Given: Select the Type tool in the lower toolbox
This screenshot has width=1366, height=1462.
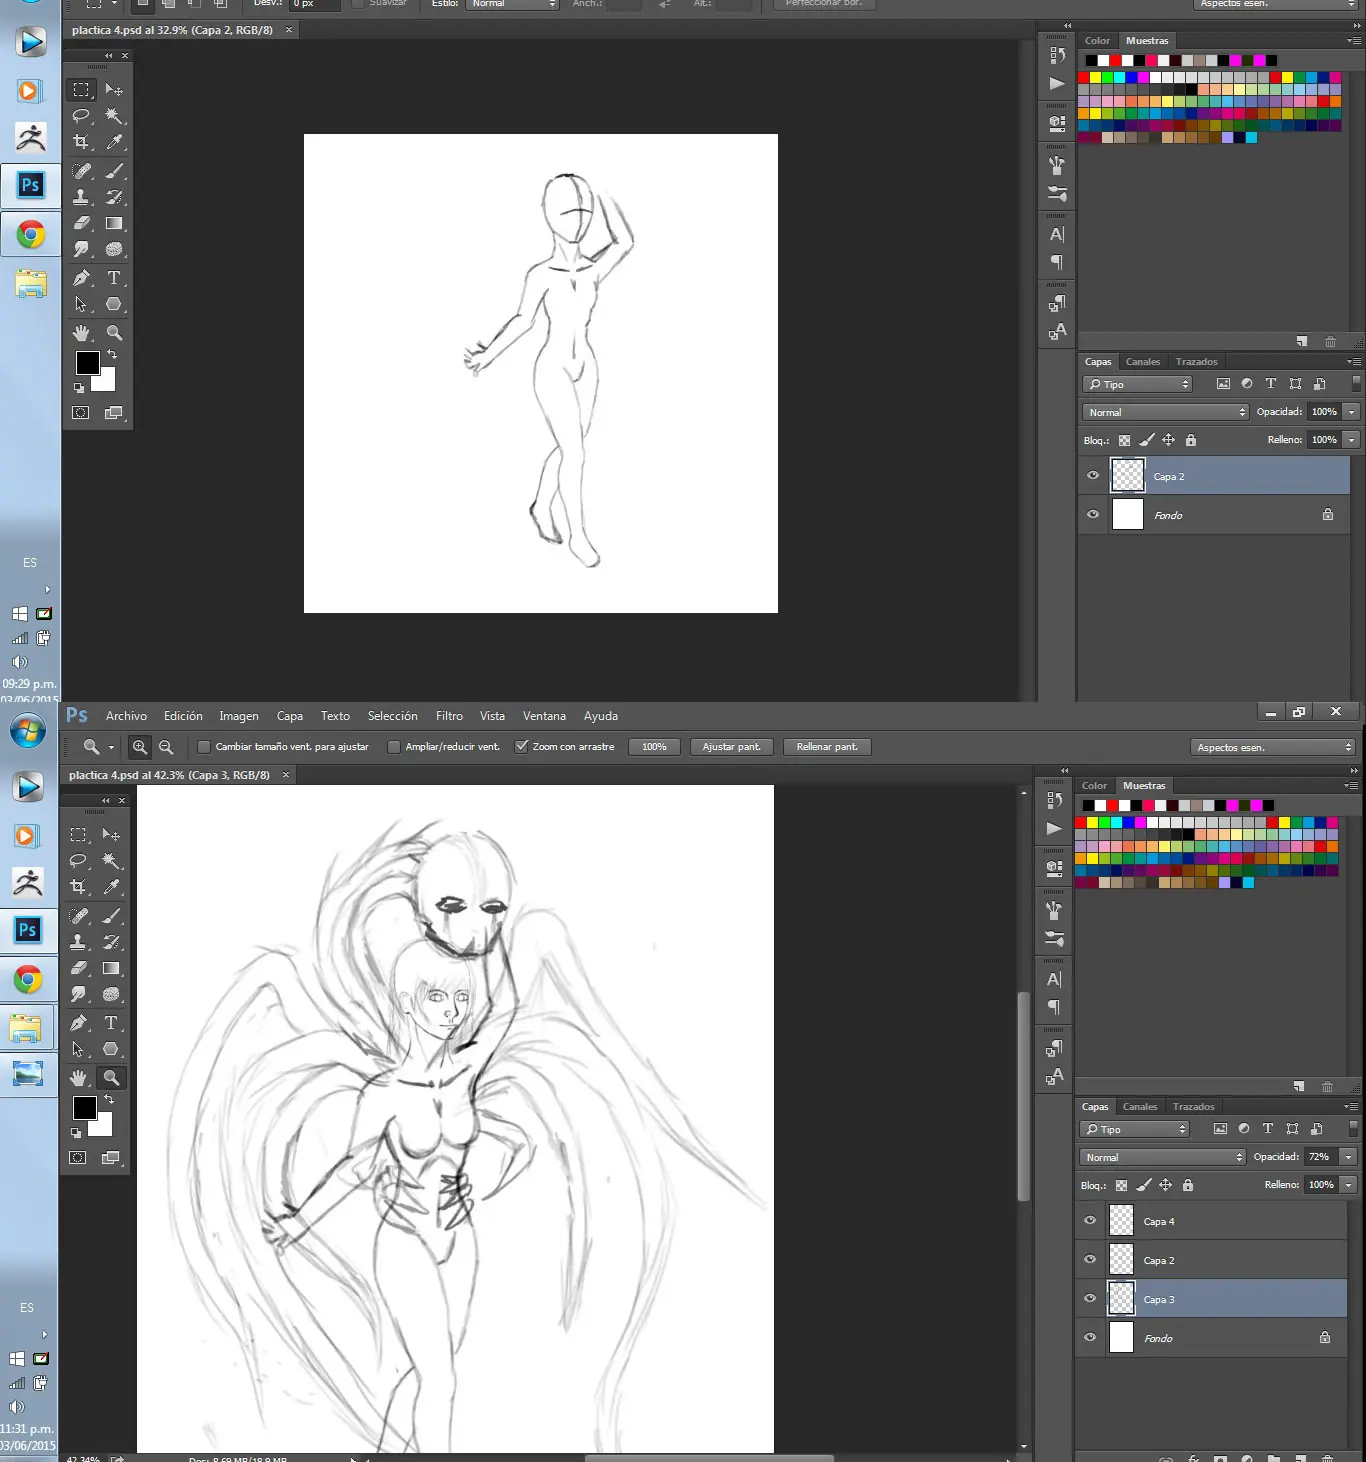Looking at the screenshot, I should (111, 1023).
